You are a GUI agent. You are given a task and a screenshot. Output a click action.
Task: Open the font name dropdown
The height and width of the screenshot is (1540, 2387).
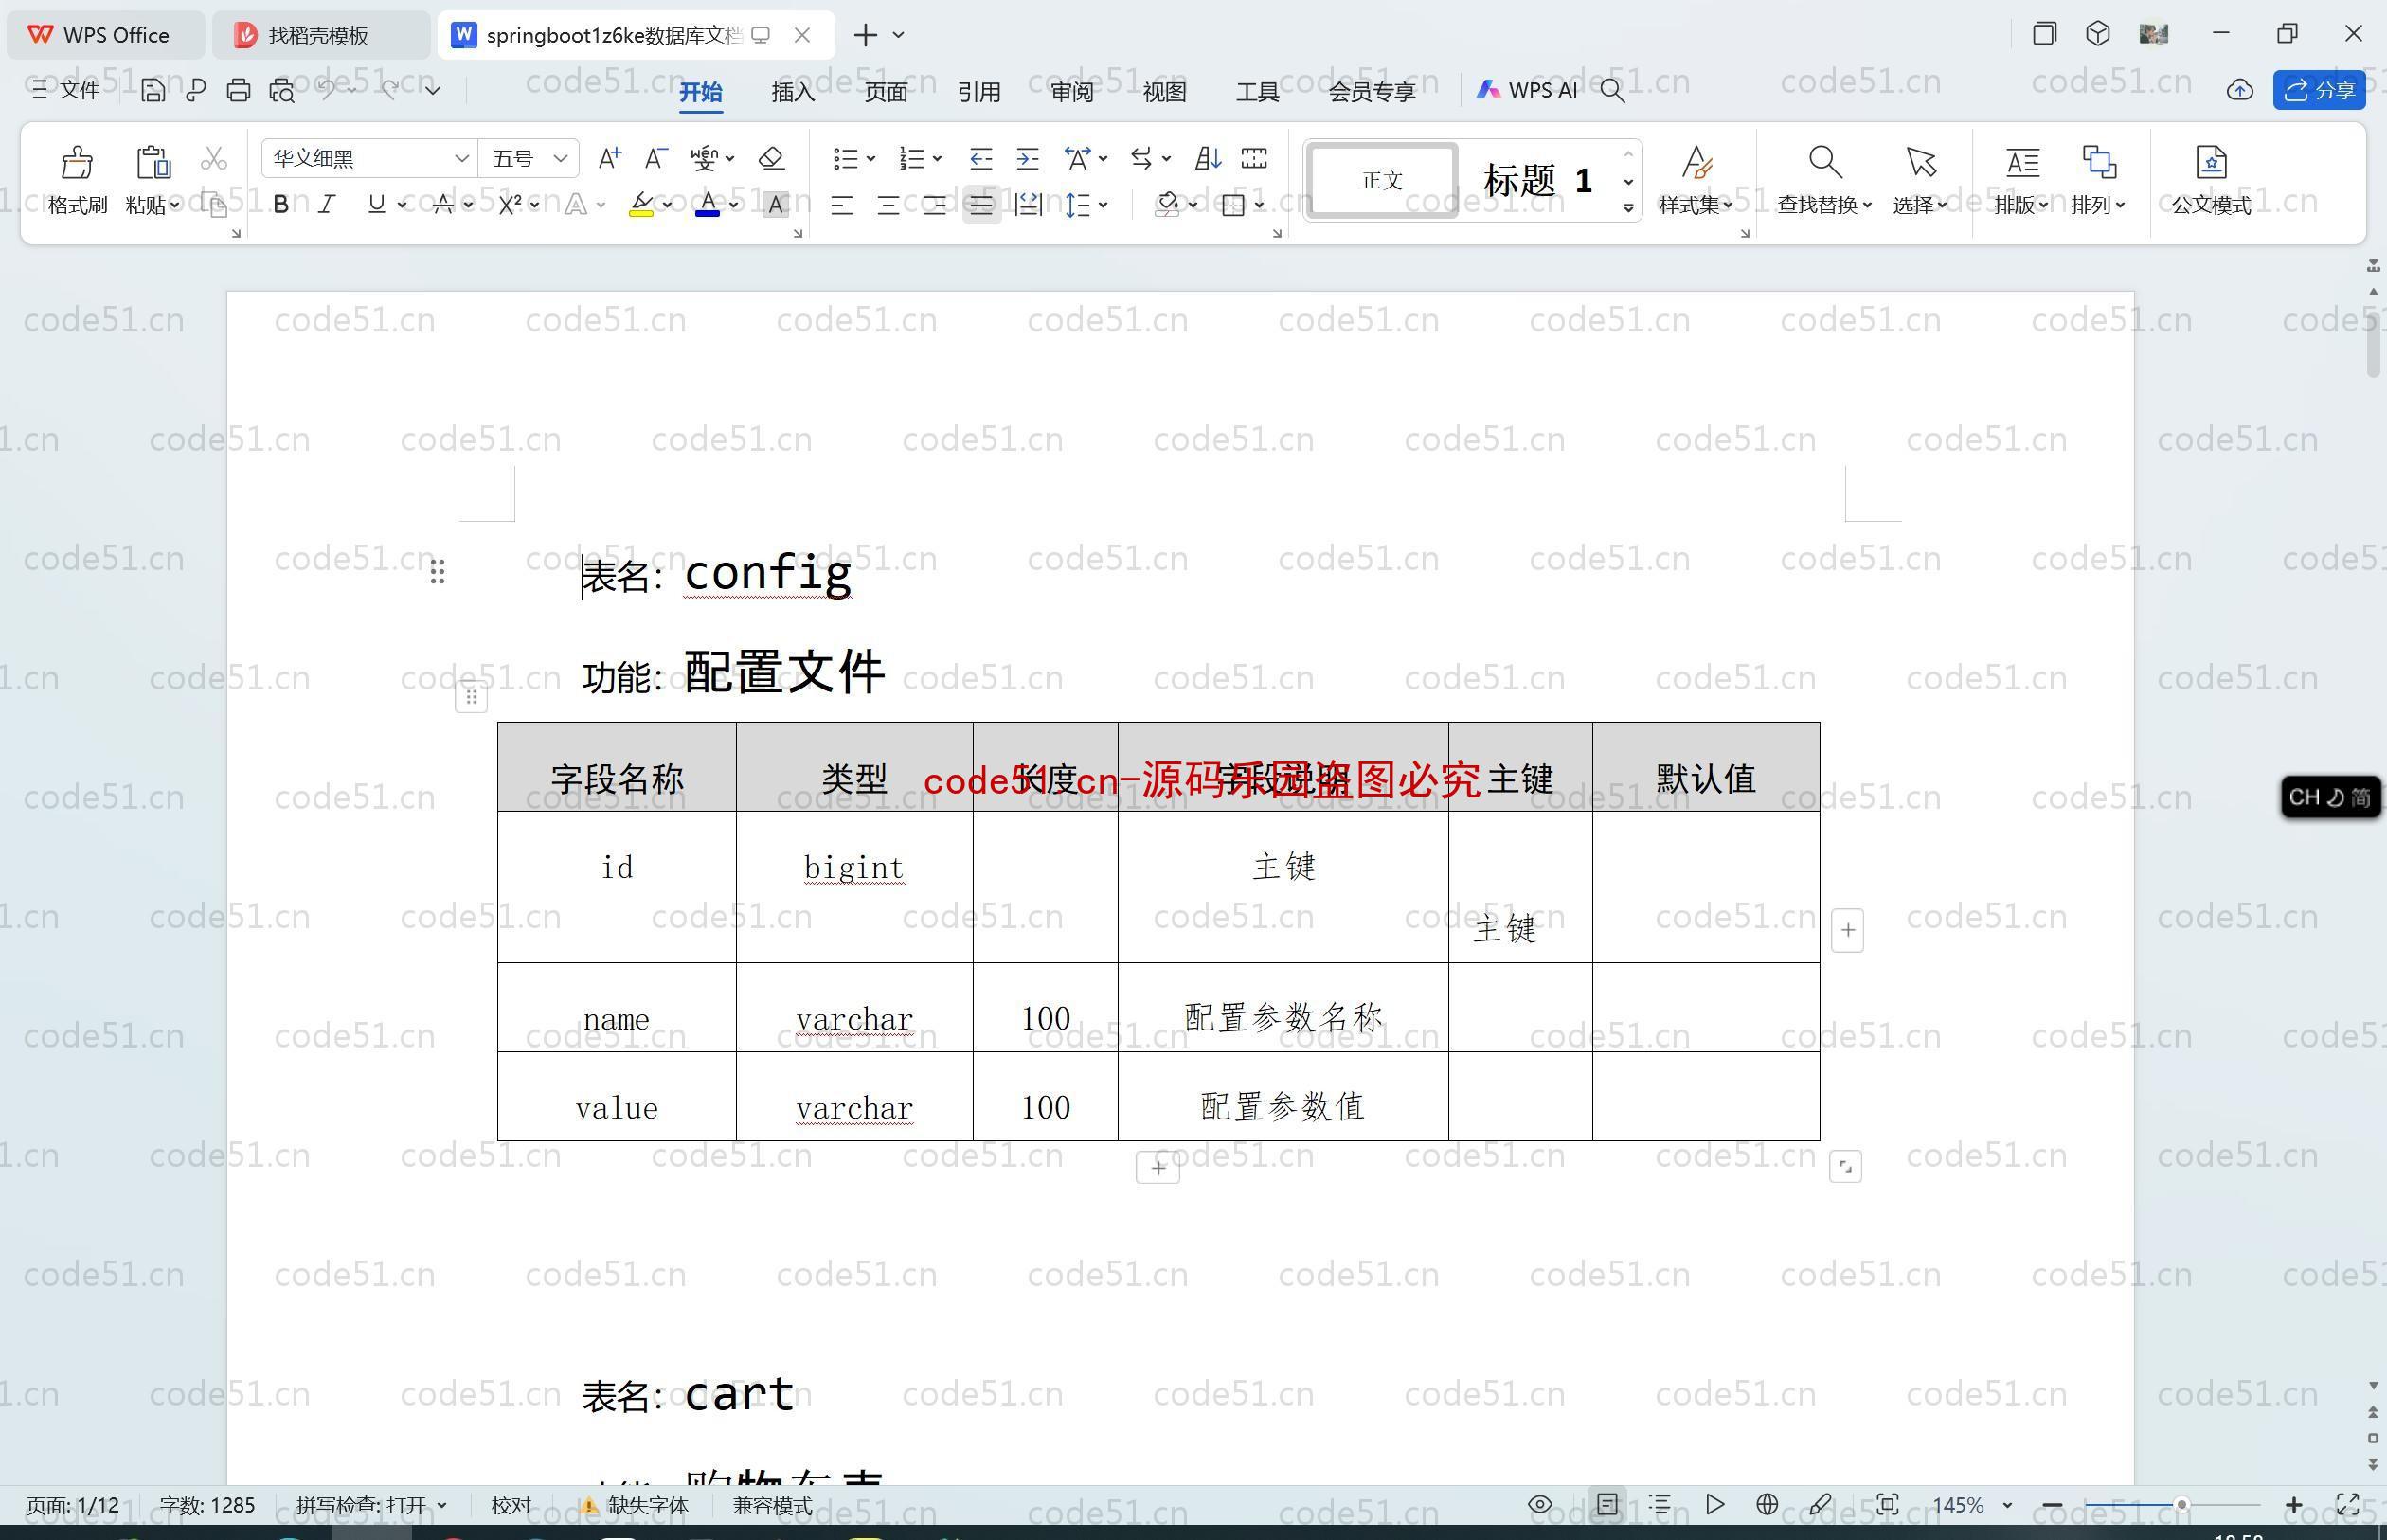coord(458,158)
